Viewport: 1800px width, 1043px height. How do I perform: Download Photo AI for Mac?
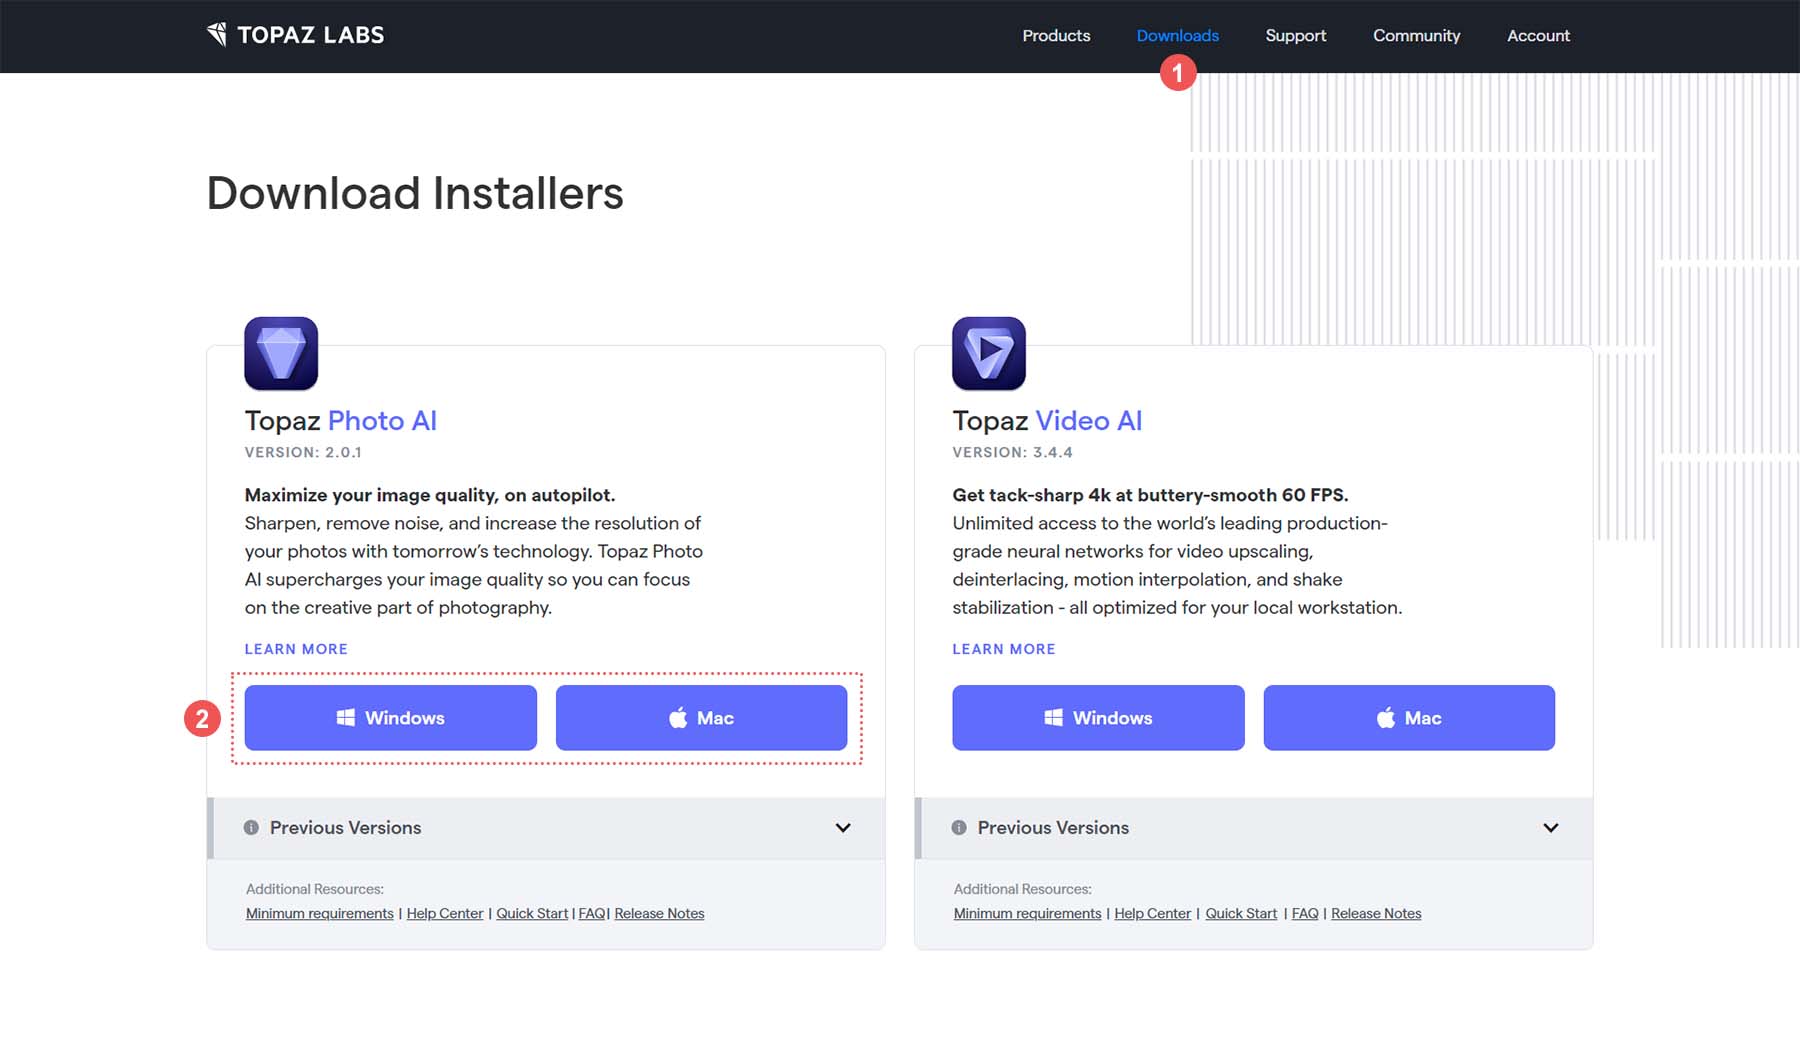pyautogui.click(x=701, y=718)
